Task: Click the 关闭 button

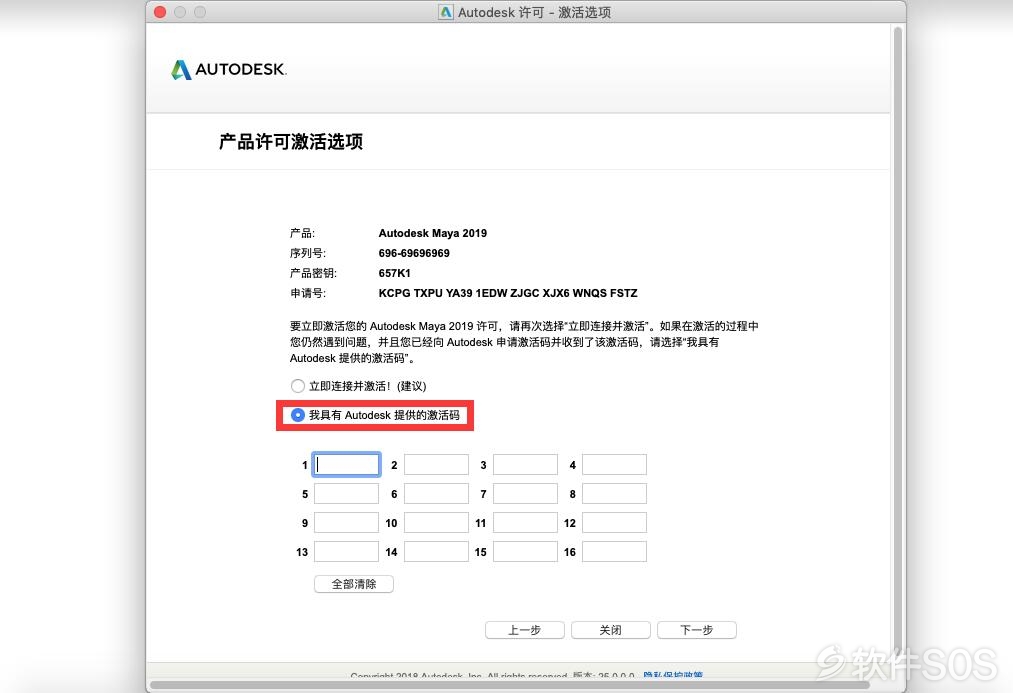Action: [x=611, y=630]
